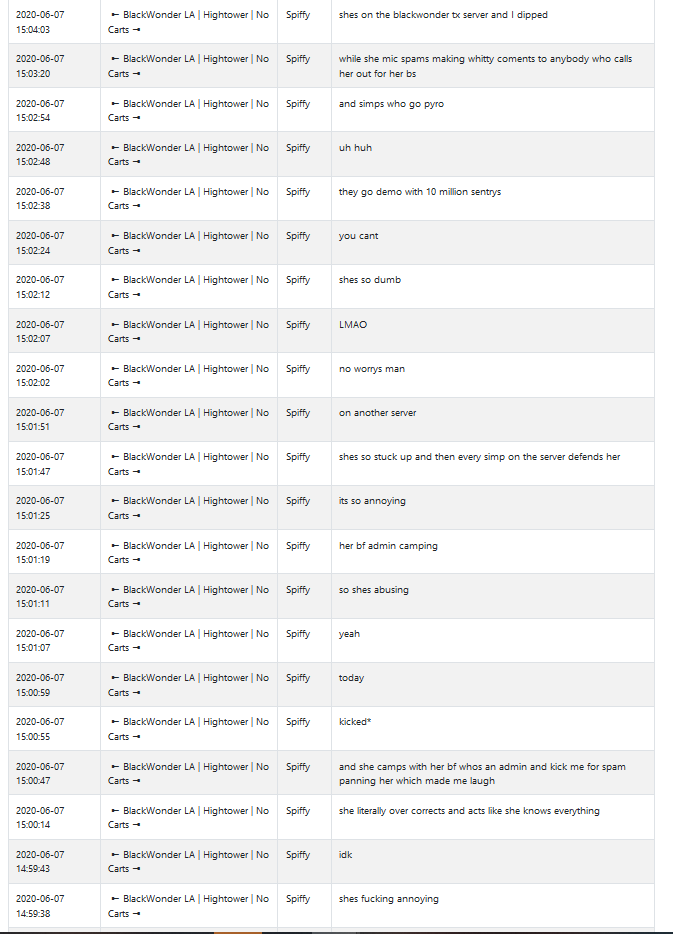Image resolution: width=673 pixels, height=934 pixels.
Task: Click the 'so shes abusing' message
Action: pos(373,590)
